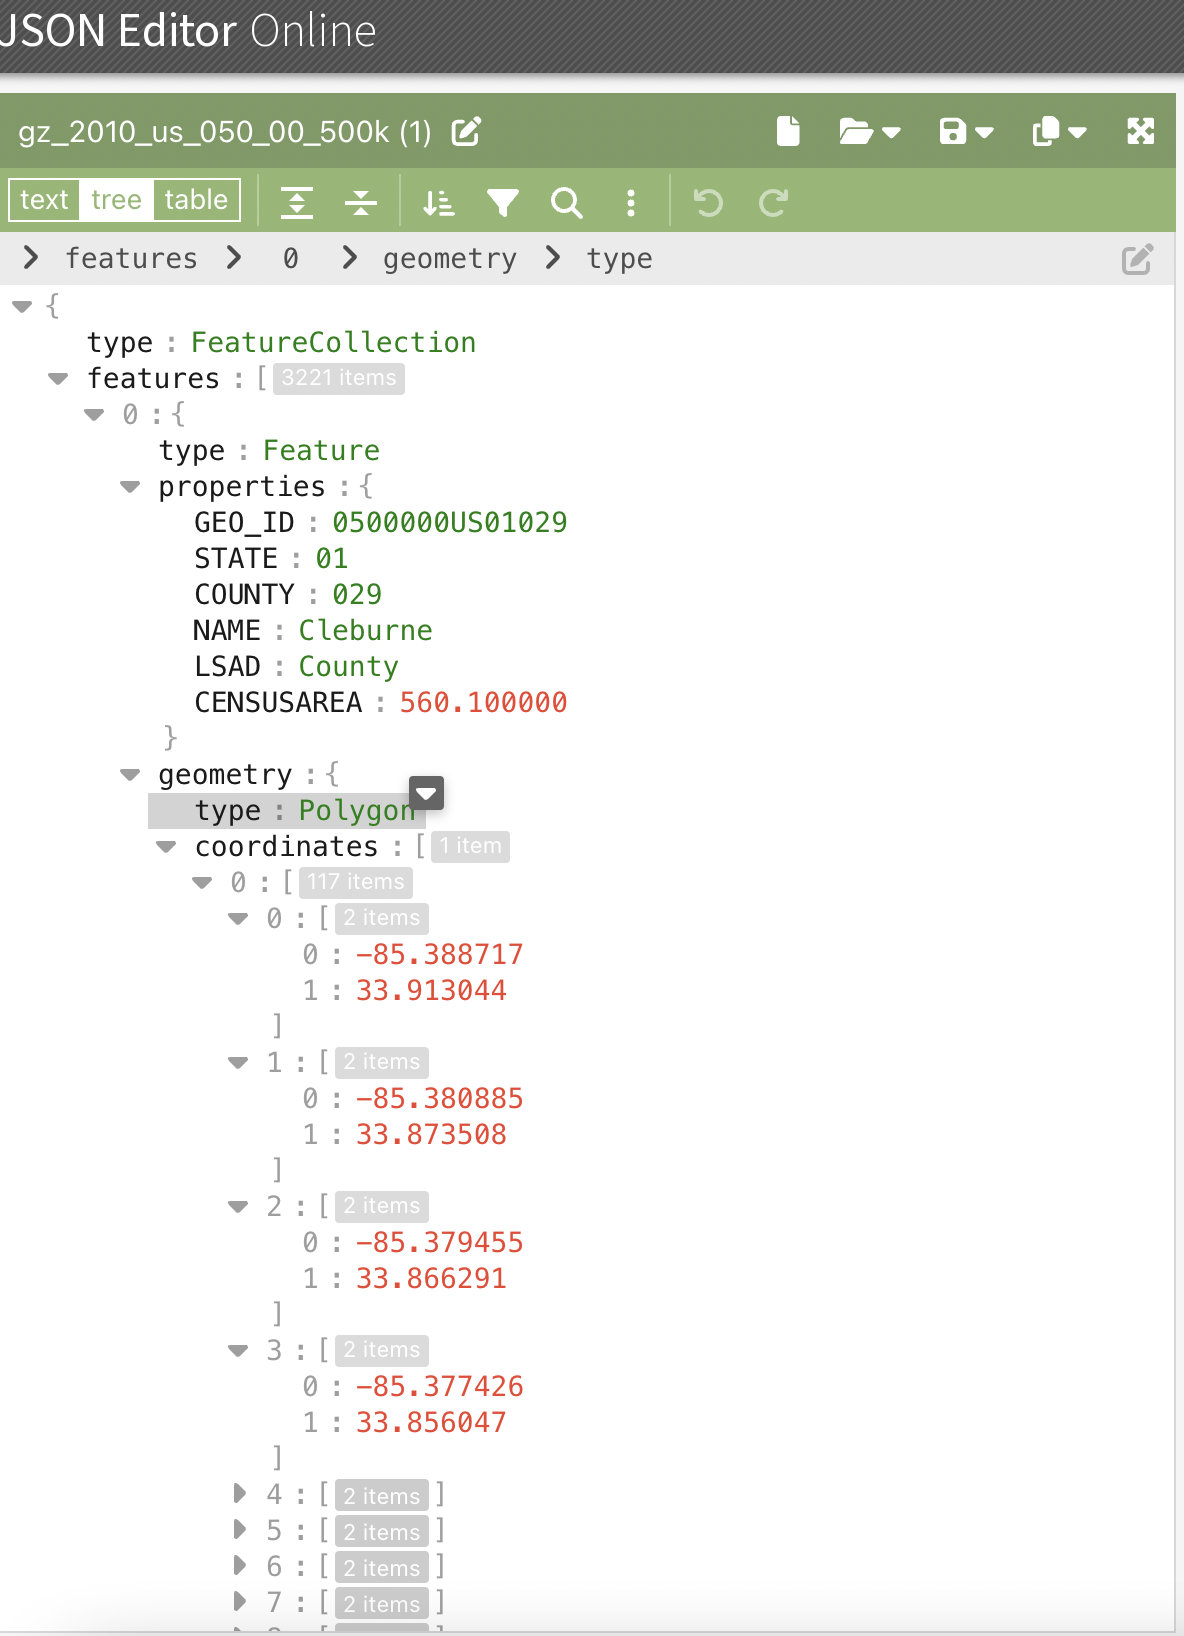Edit the path with the breadcrumb pencil icon
Image resolution: width=1184 pixels, height=1636 pixels.
(x=1137, y=259)
